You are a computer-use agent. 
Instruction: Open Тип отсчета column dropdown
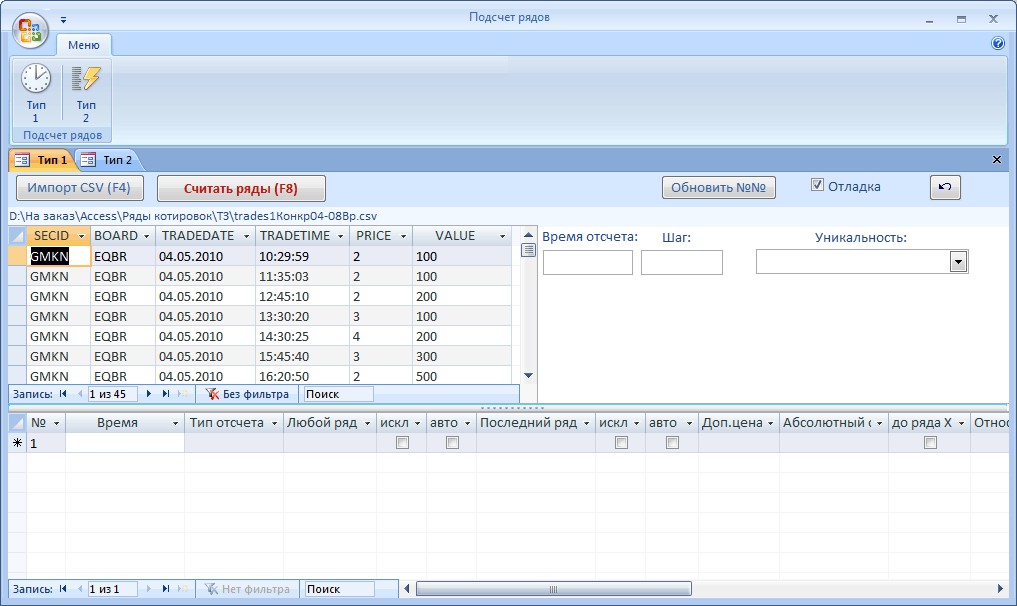274,423
